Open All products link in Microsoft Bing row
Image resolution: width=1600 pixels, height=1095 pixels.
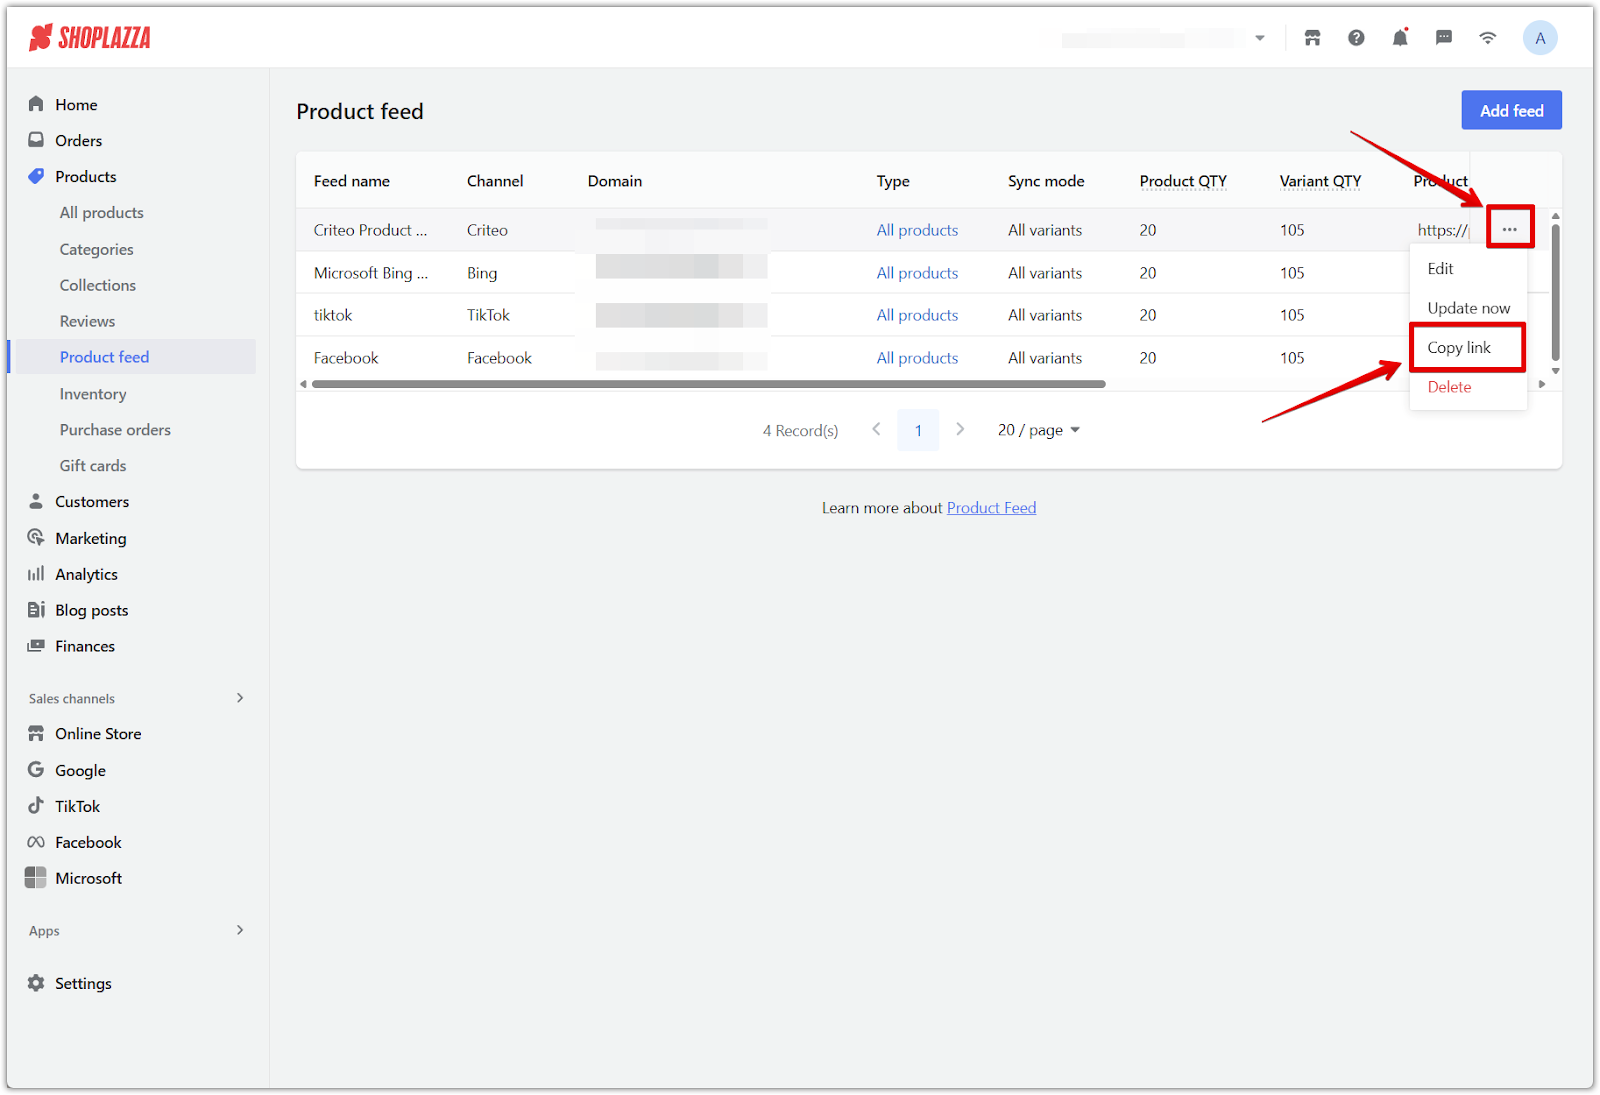pos(917,273)
